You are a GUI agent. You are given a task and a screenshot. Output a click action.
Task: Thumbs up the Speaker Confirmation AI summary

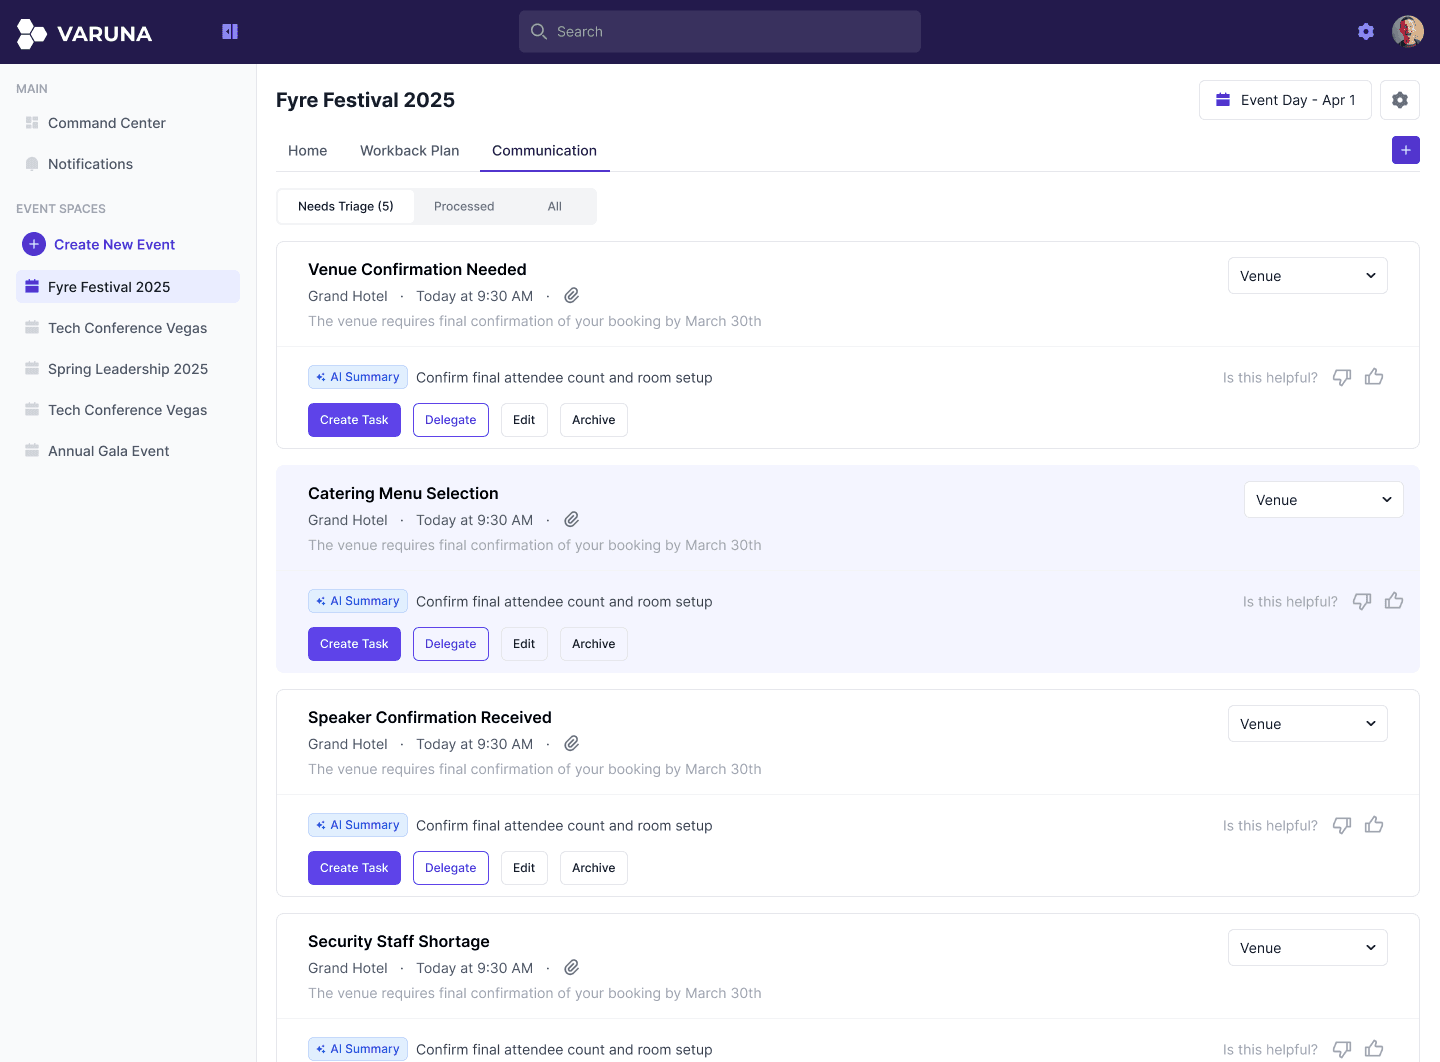[1374, 825]
